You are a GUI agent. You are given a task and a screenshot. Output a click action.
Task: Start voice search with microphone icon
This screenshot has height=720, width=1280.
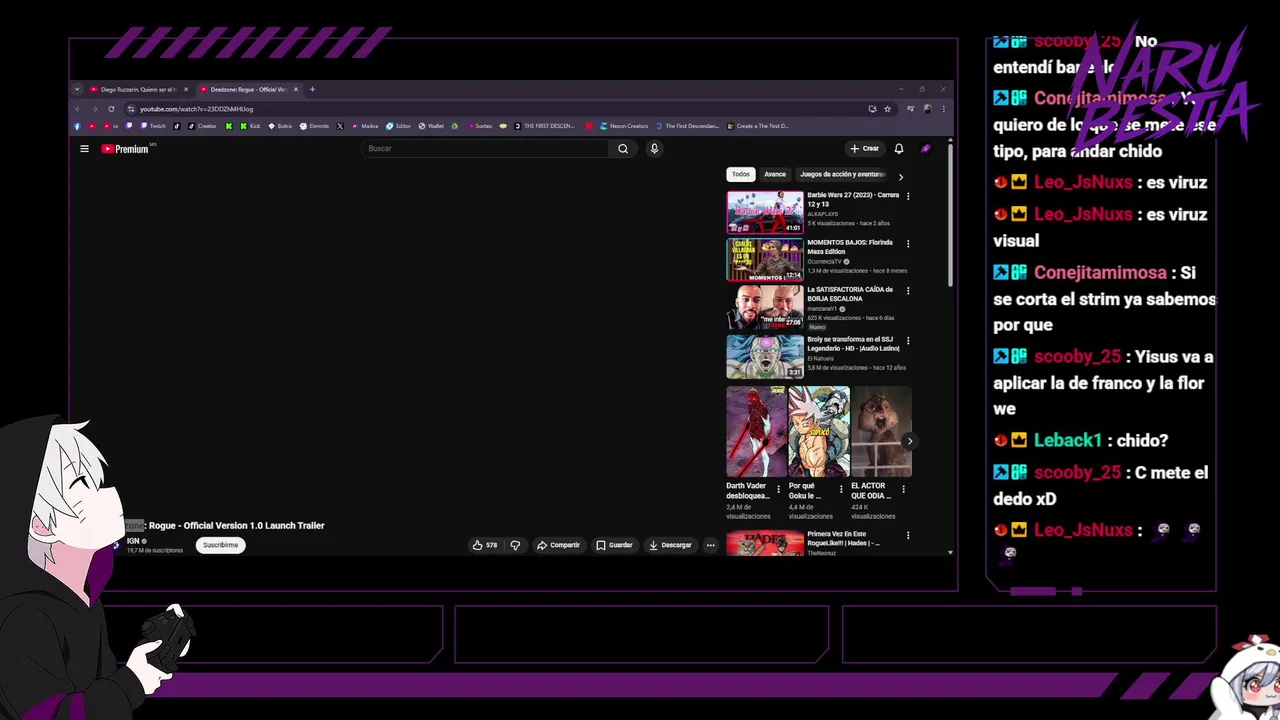(654, 149)
